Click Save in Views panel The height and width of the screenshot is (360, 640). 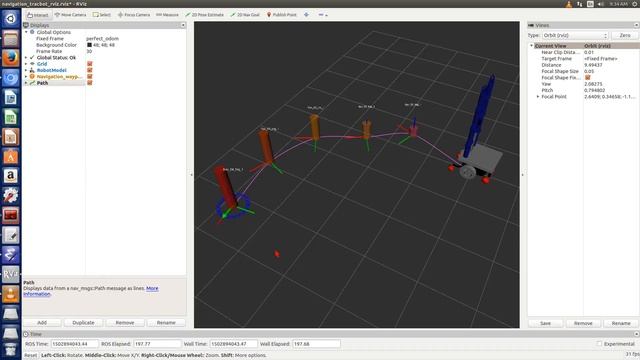545,323
